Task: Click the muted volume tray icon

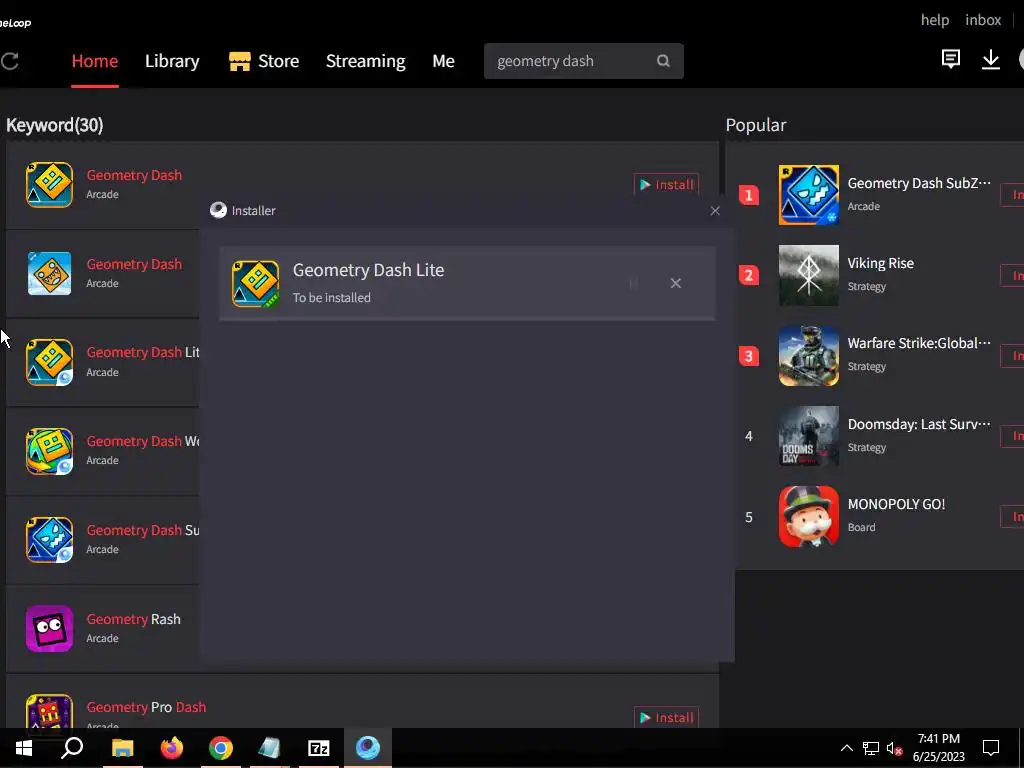Action: click(x=894, y=748)
